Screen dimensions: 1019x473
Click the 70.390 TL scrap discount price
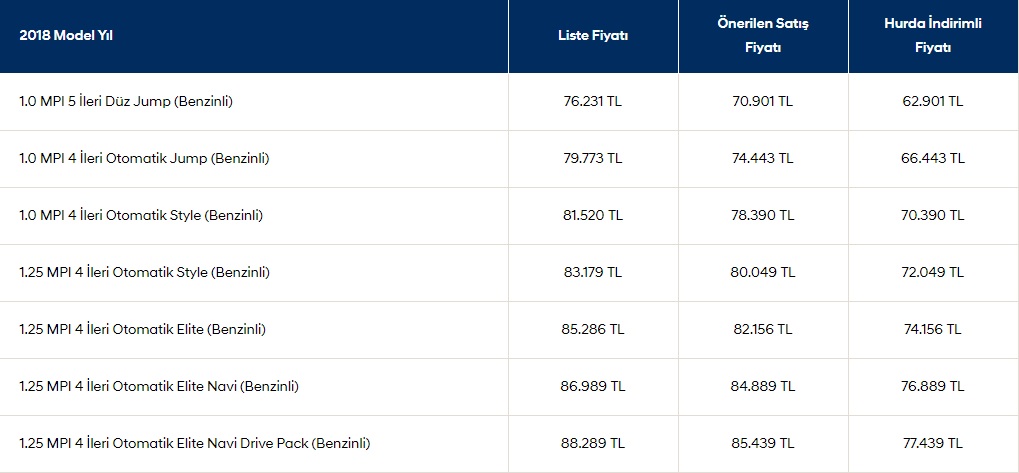(x=933, y=216)
